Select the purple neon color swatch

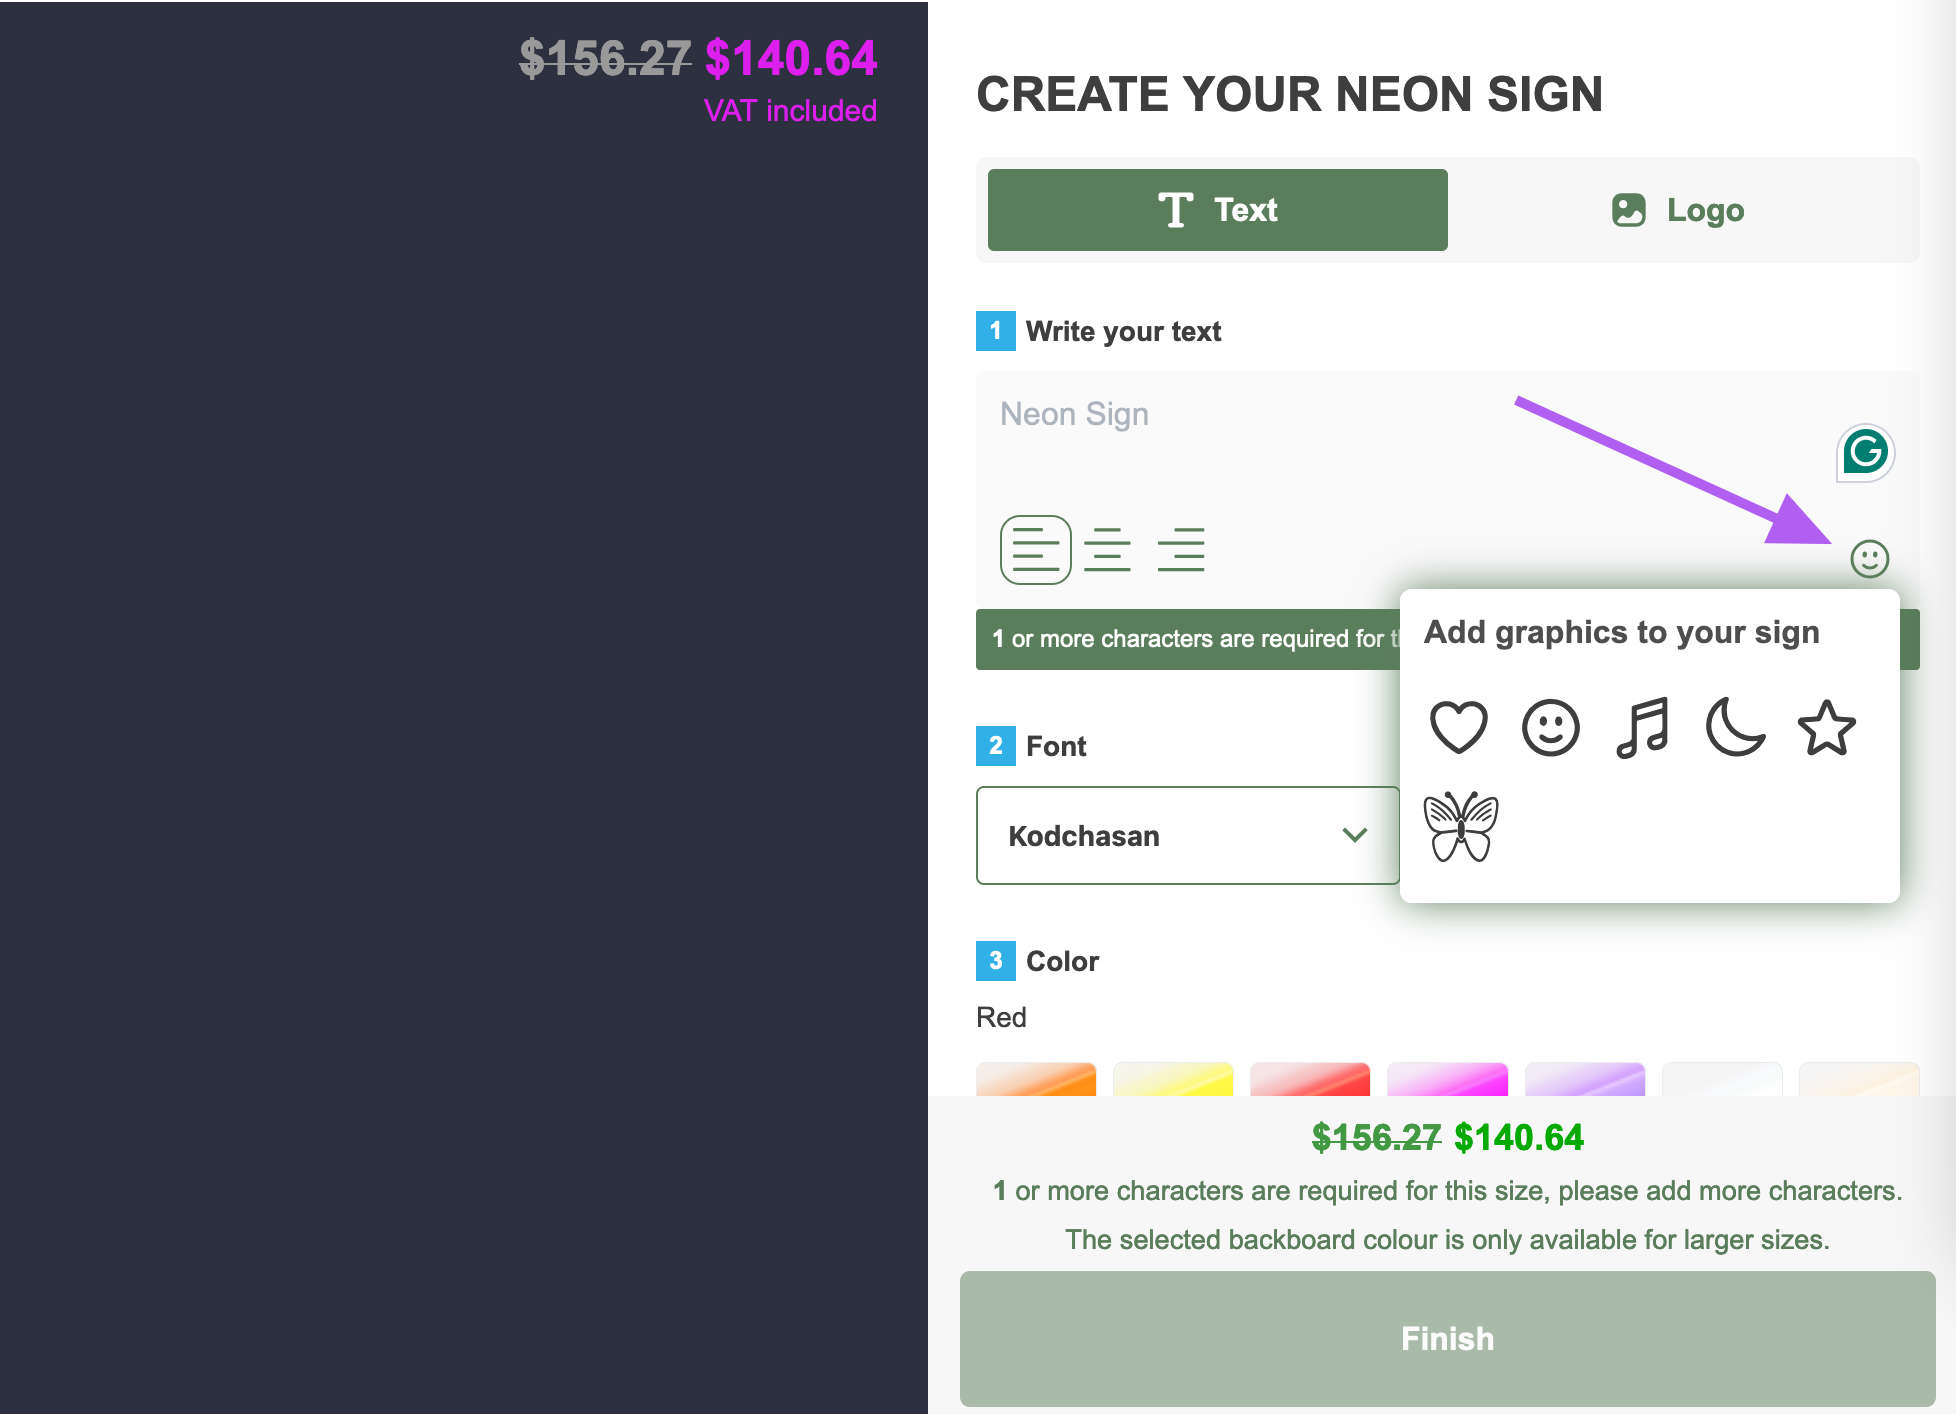(x=1585, y=1079)
